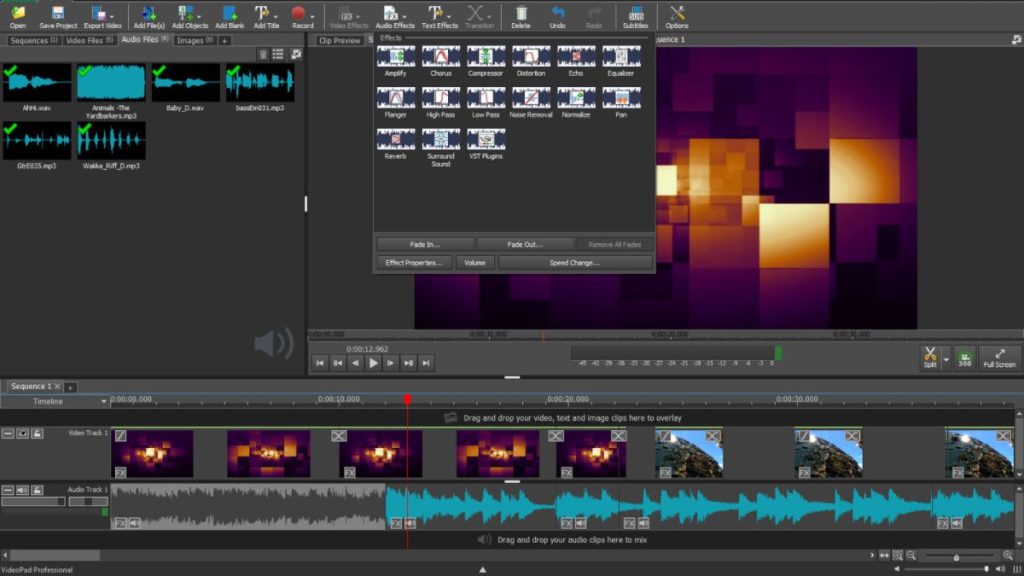Click the Record button
Screen dimensions: 1024x576
point(298,15)
